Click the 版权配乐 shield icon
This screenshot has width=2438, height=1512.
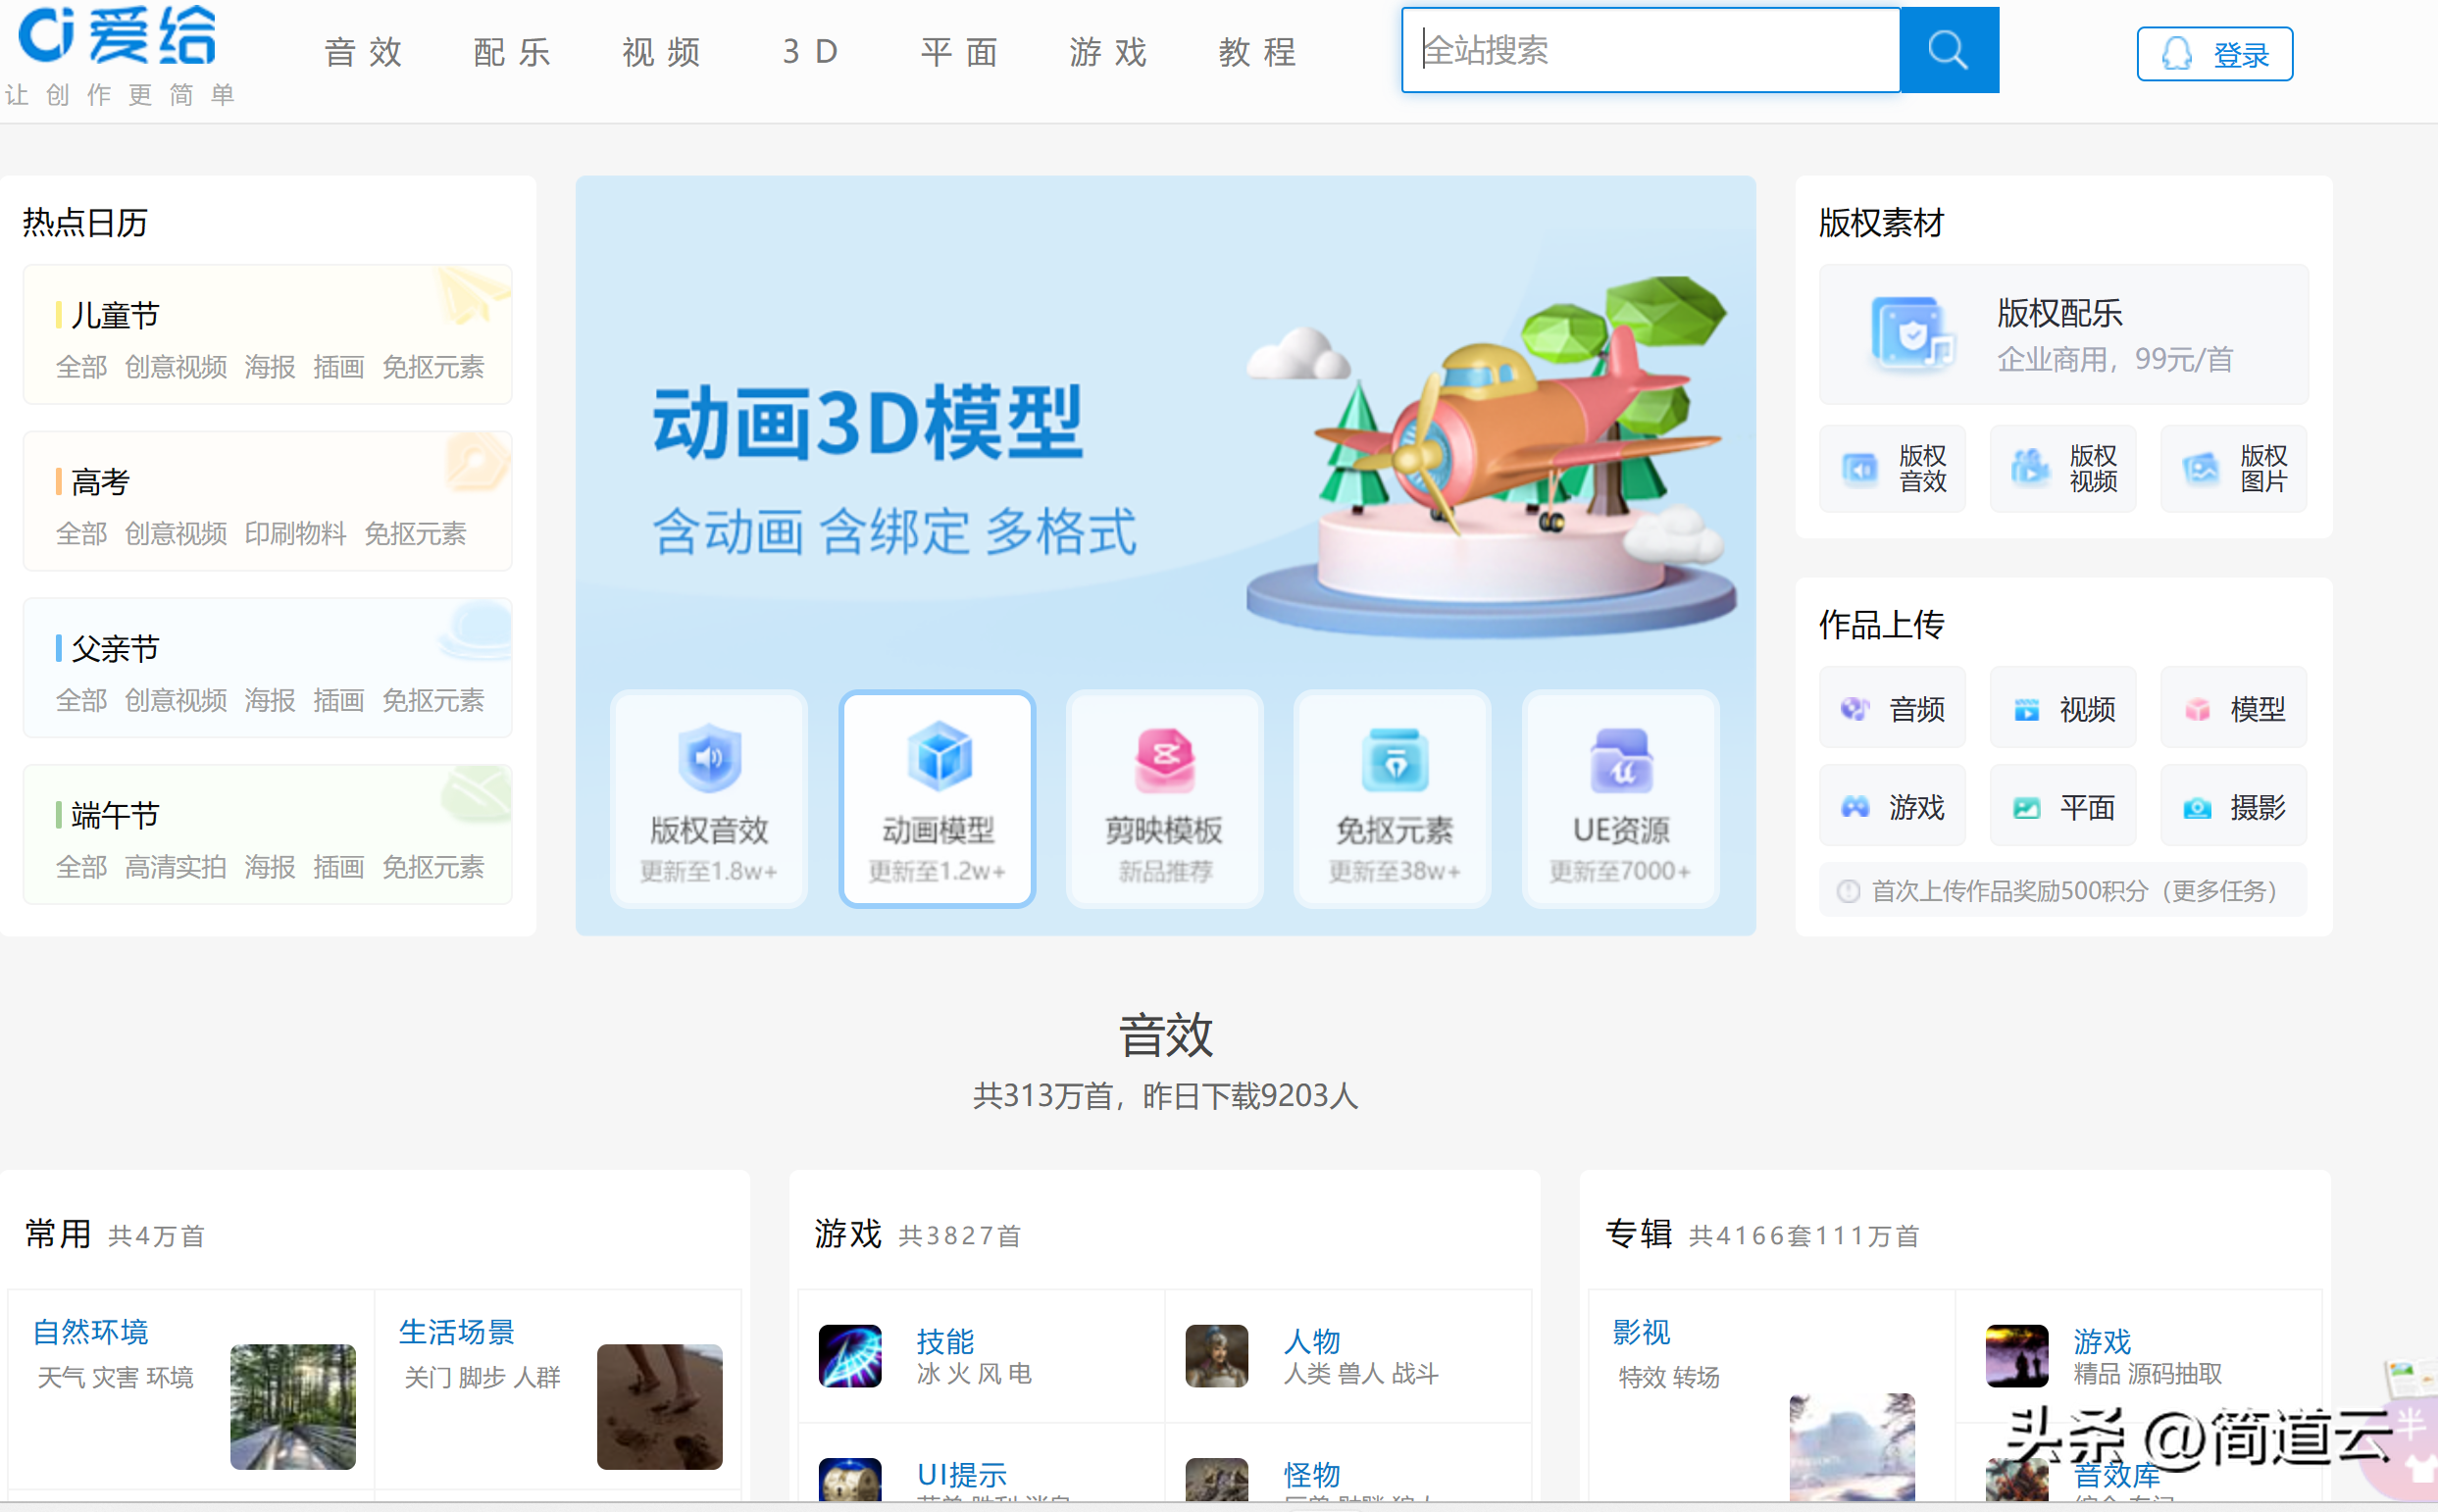coord(1911,334)
